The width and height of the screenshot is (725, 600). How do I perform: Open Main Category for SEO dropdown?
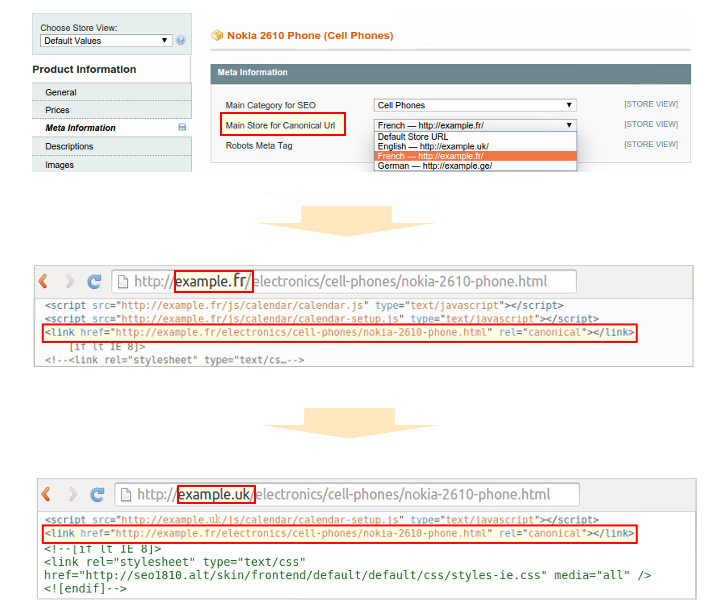pyautogui.click(x=475, y=105)
